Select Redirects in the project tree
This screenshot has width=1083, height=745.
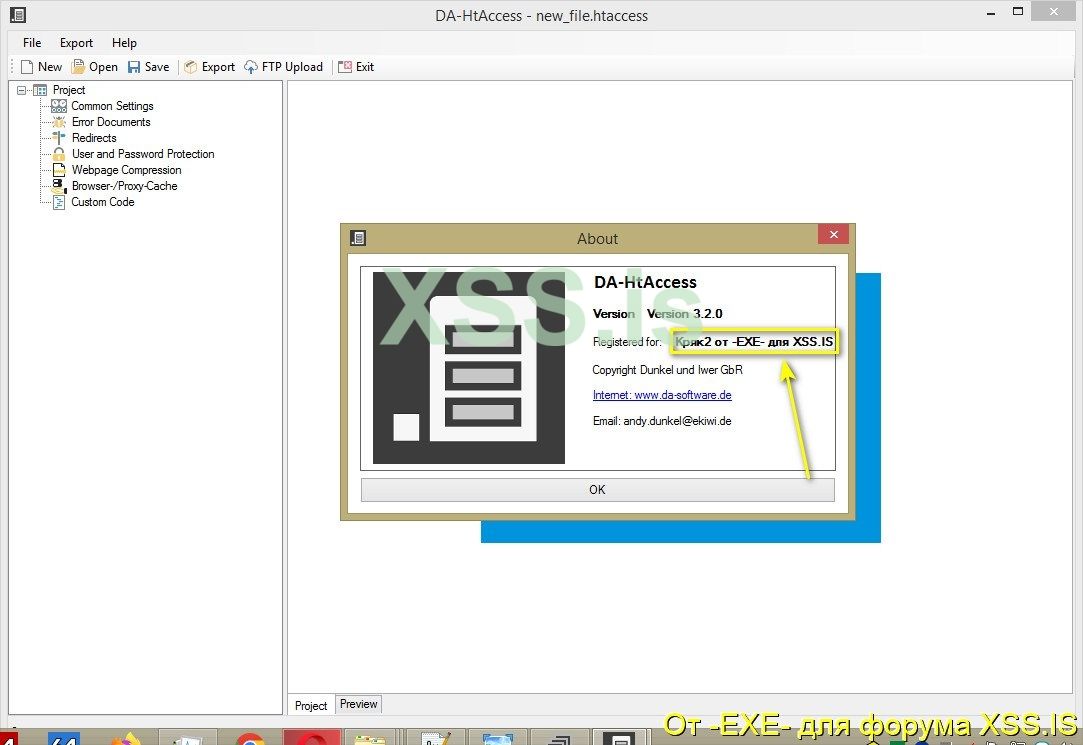94,138
